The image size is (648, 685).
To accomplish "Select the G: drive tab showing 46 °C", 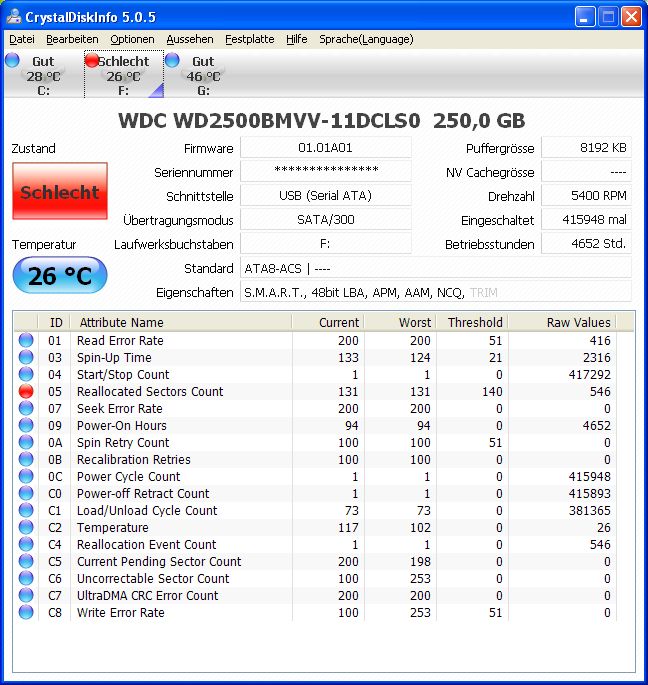I will tap(203, 75).
